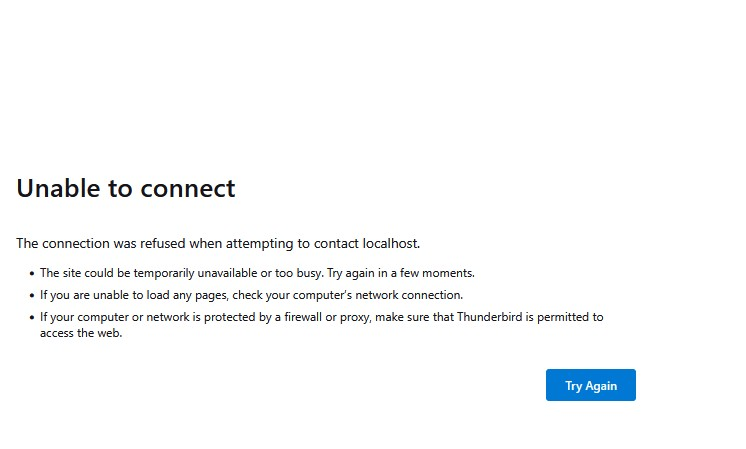This screenshot has width=746, height=449.
Task: Click the "Unable to connect" heading
Action: (x=126, y=188)
